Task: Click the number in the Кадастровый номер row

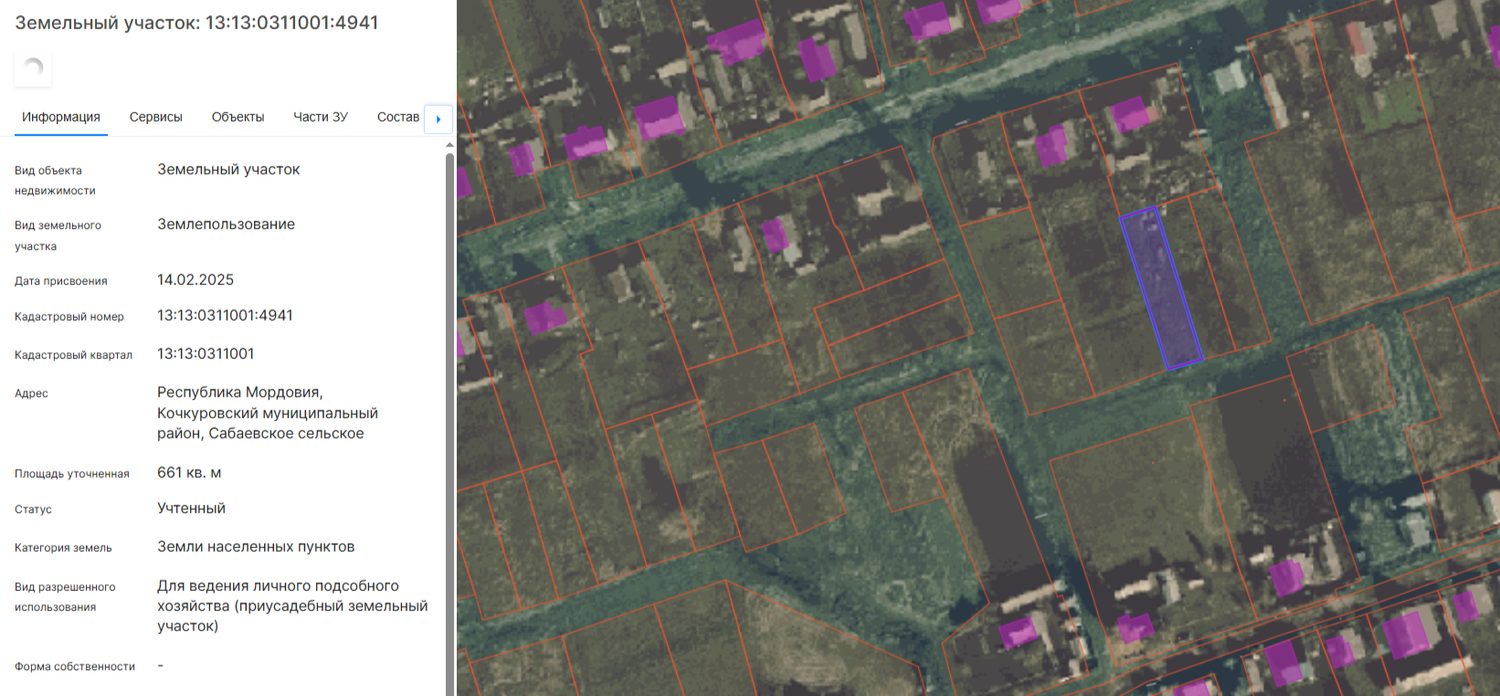Action: click(x=225, y=315)
